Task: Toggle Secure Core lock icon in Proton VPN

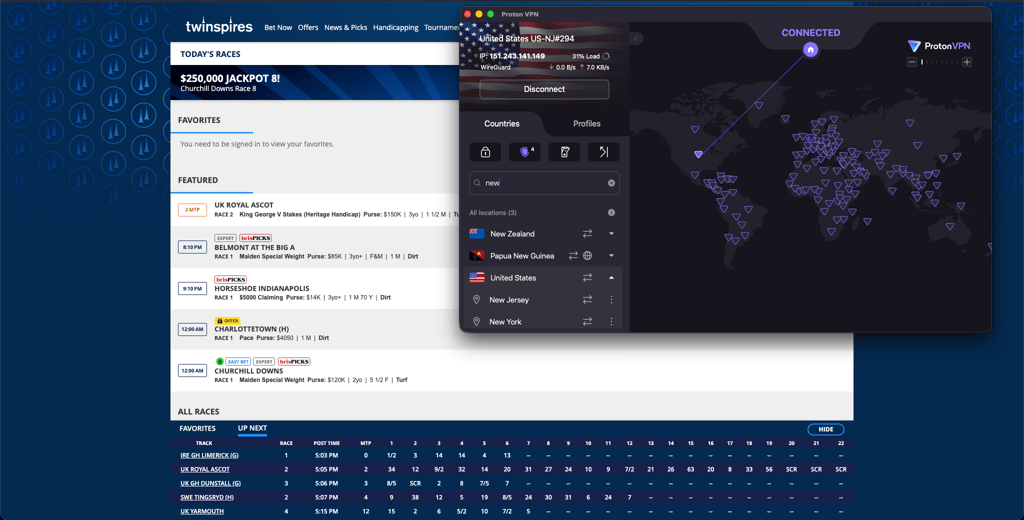Action: coord(485,152)
